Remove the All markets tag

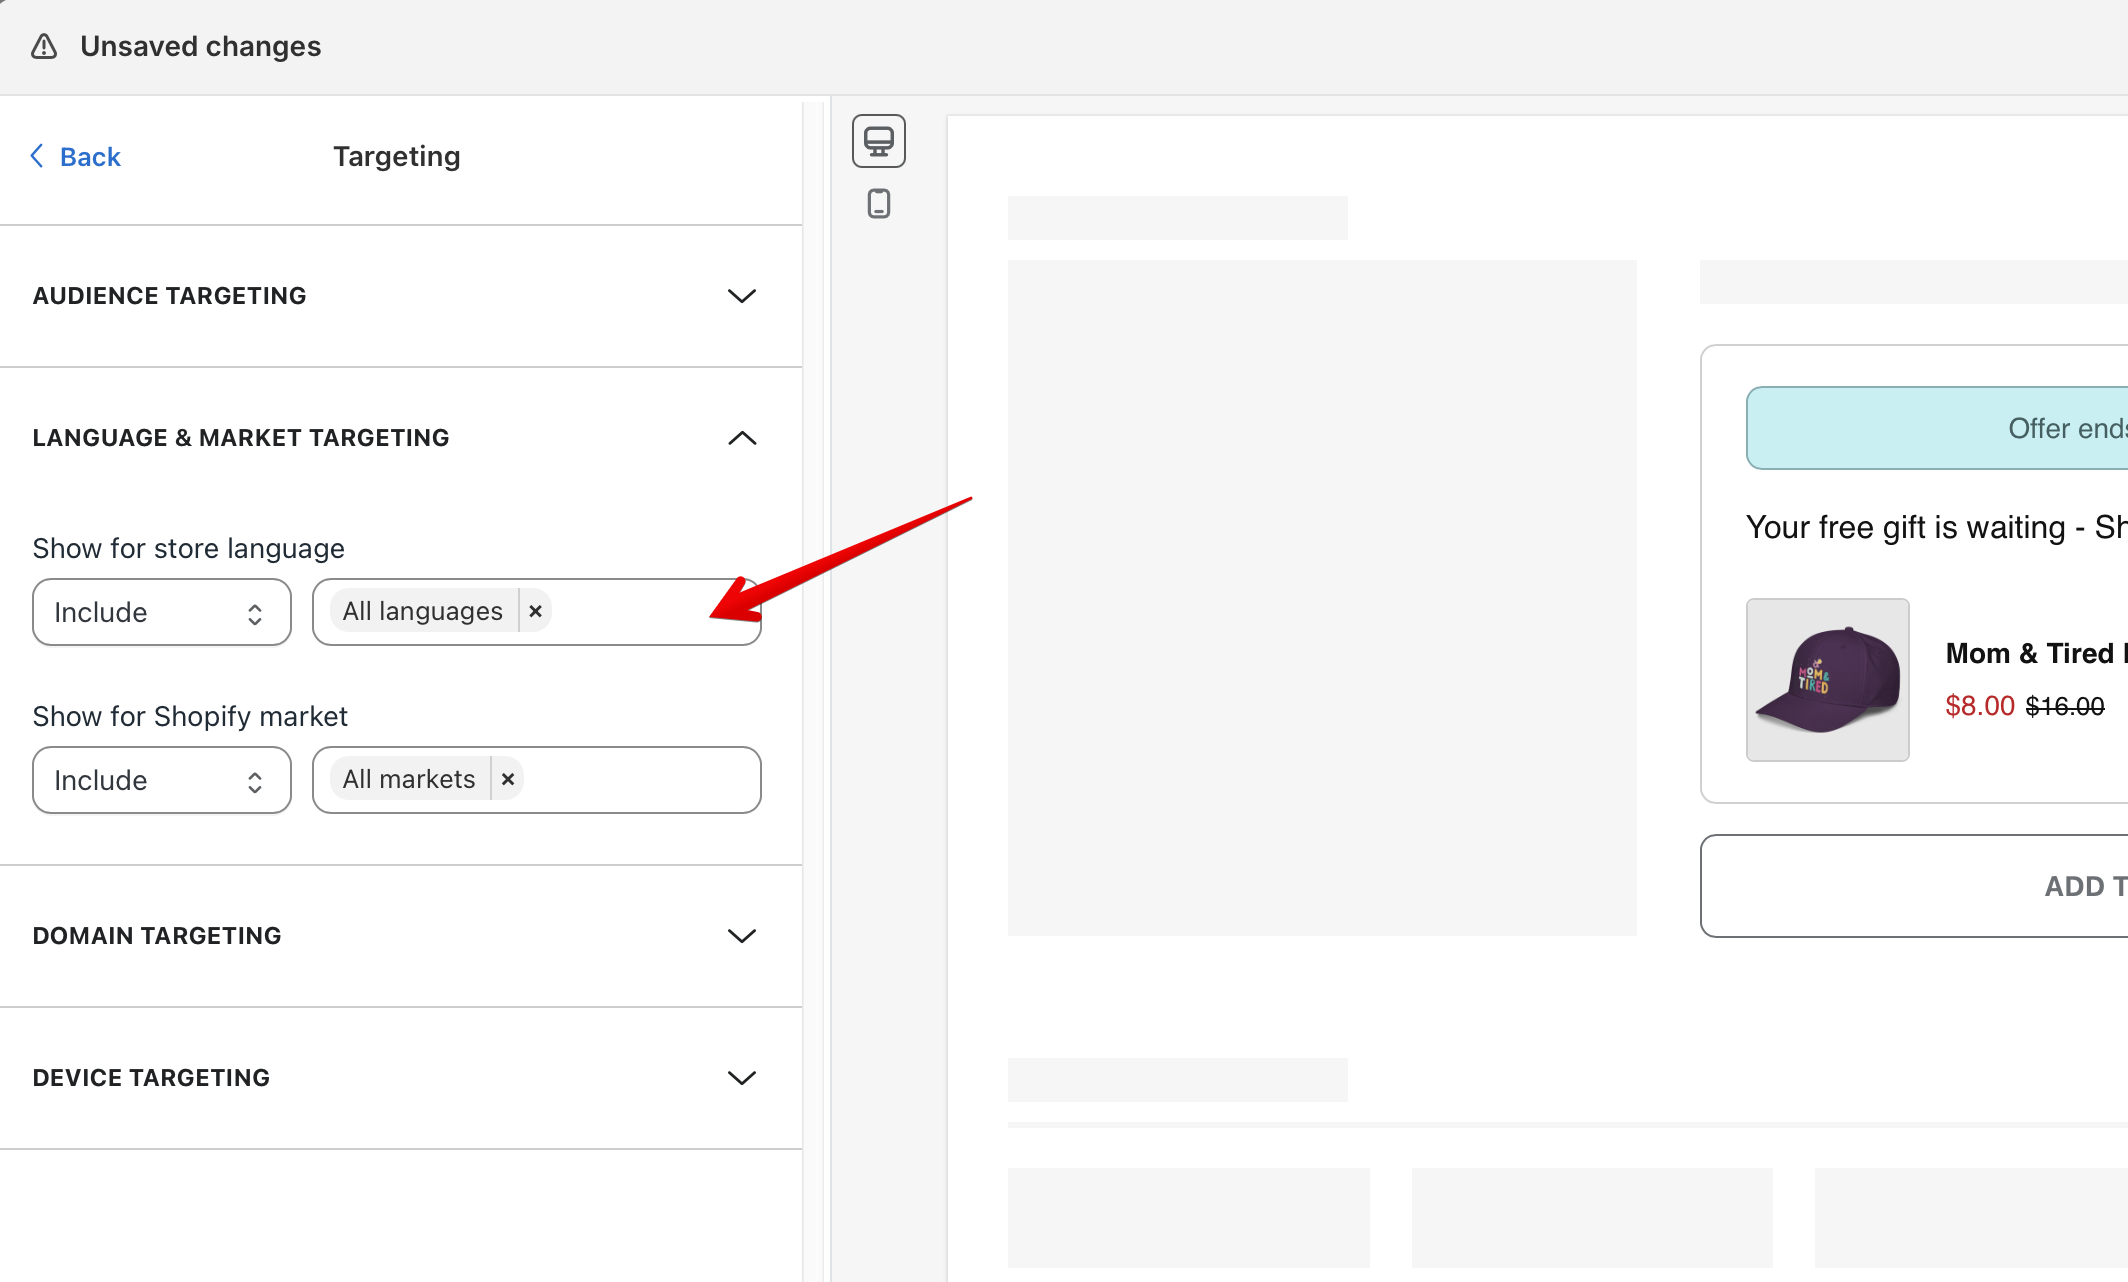[x=508, y=779]
